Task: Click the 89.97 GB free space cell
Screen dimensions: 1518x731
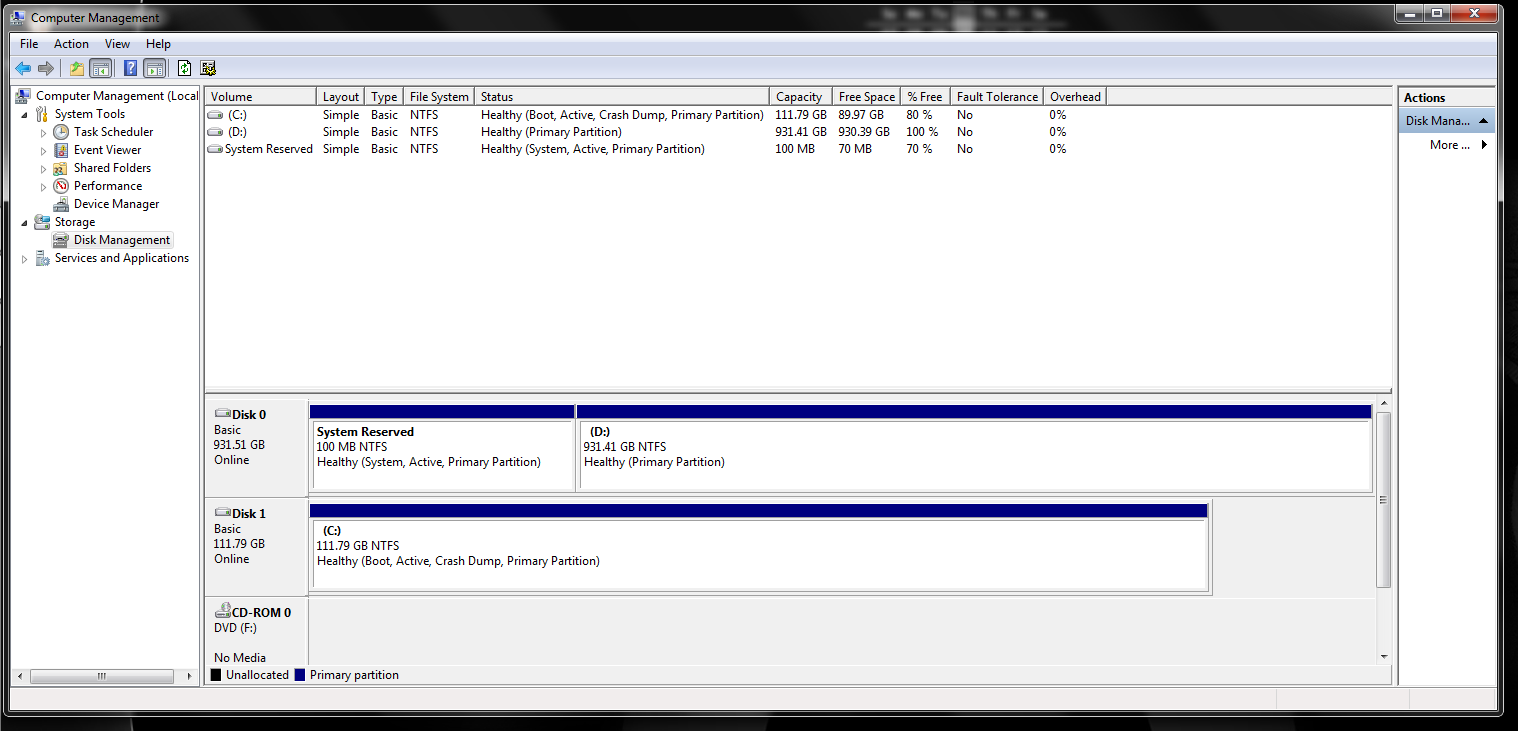Action: point(861,115)
